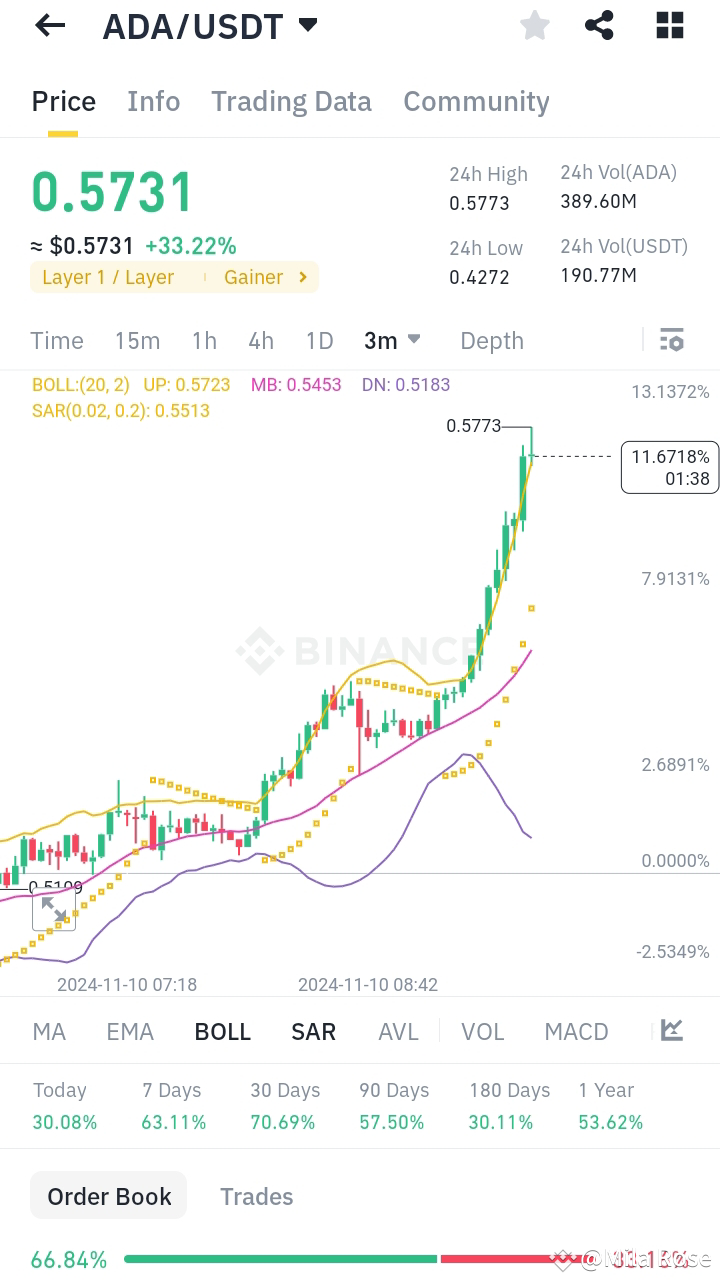Favorite ADA/USDT with the star toggle

534,25
